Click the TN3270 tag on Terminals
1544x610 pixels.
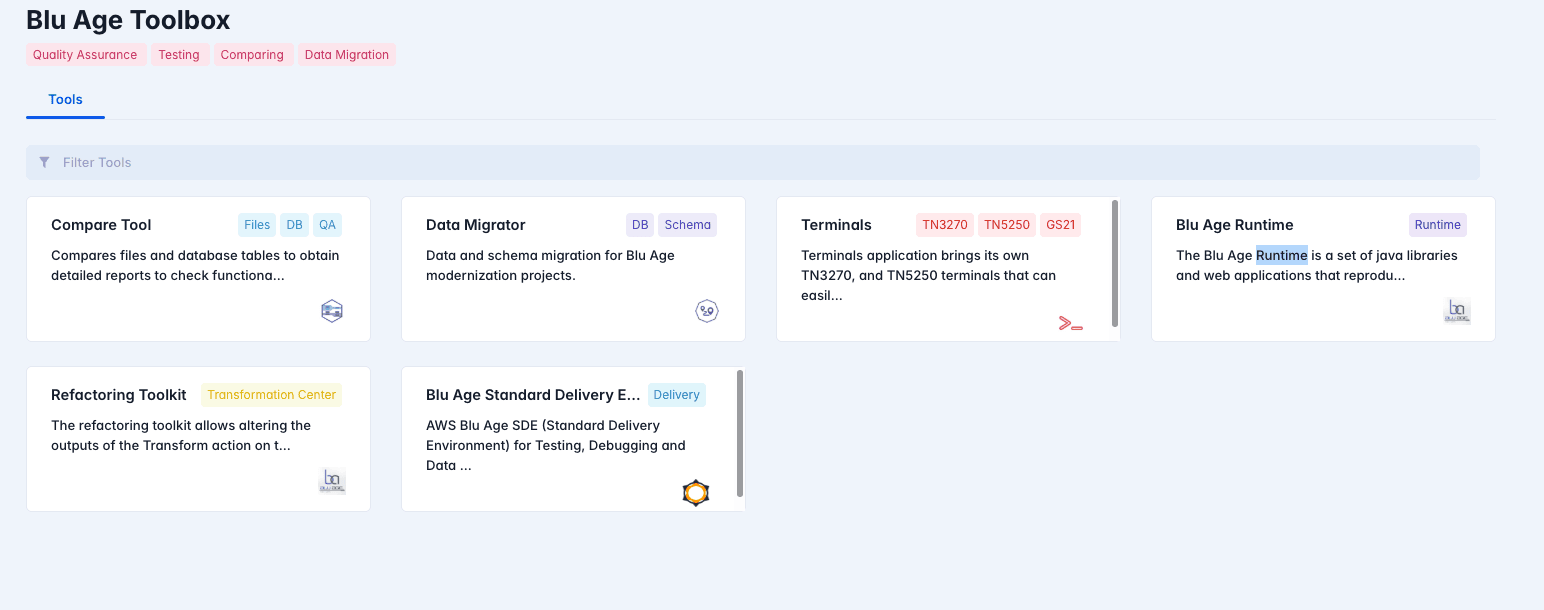(x=945, y=225)
